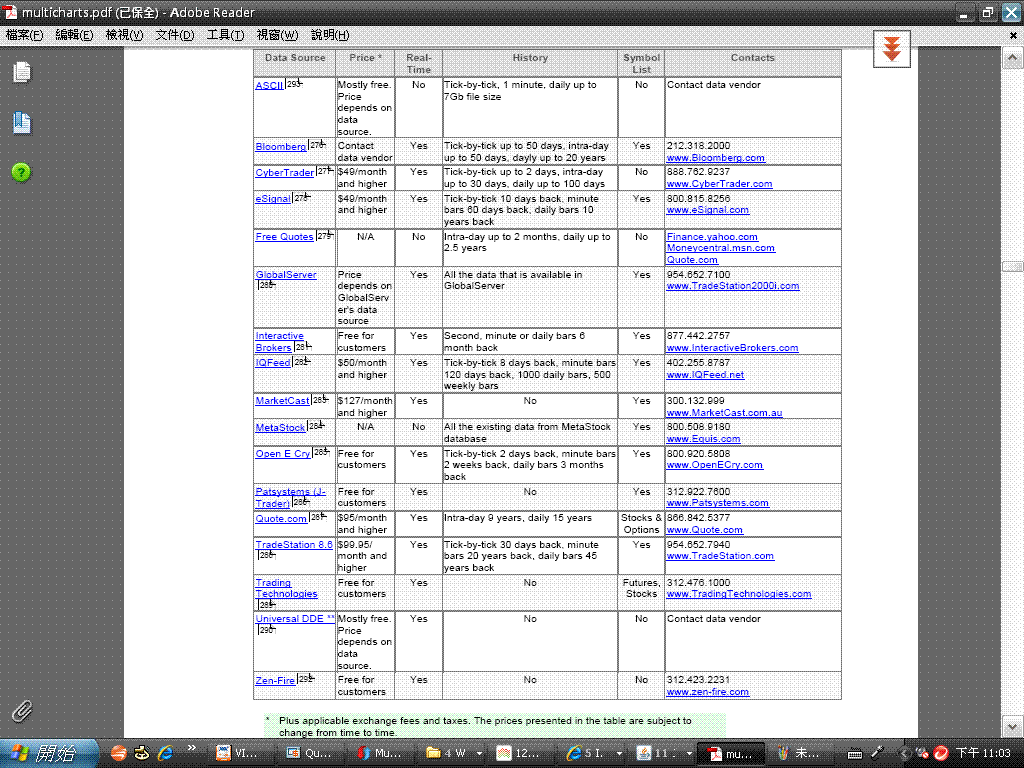The image size is (1024, 768).
Task: Click the GlobalServer link
Action: [286, 275]
